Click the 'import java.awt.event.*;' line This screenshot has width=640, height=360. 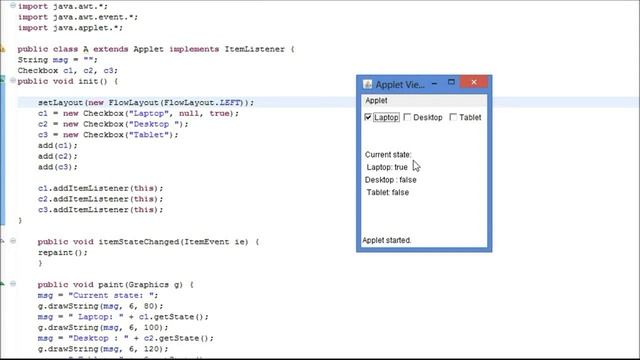click(78, 17)
